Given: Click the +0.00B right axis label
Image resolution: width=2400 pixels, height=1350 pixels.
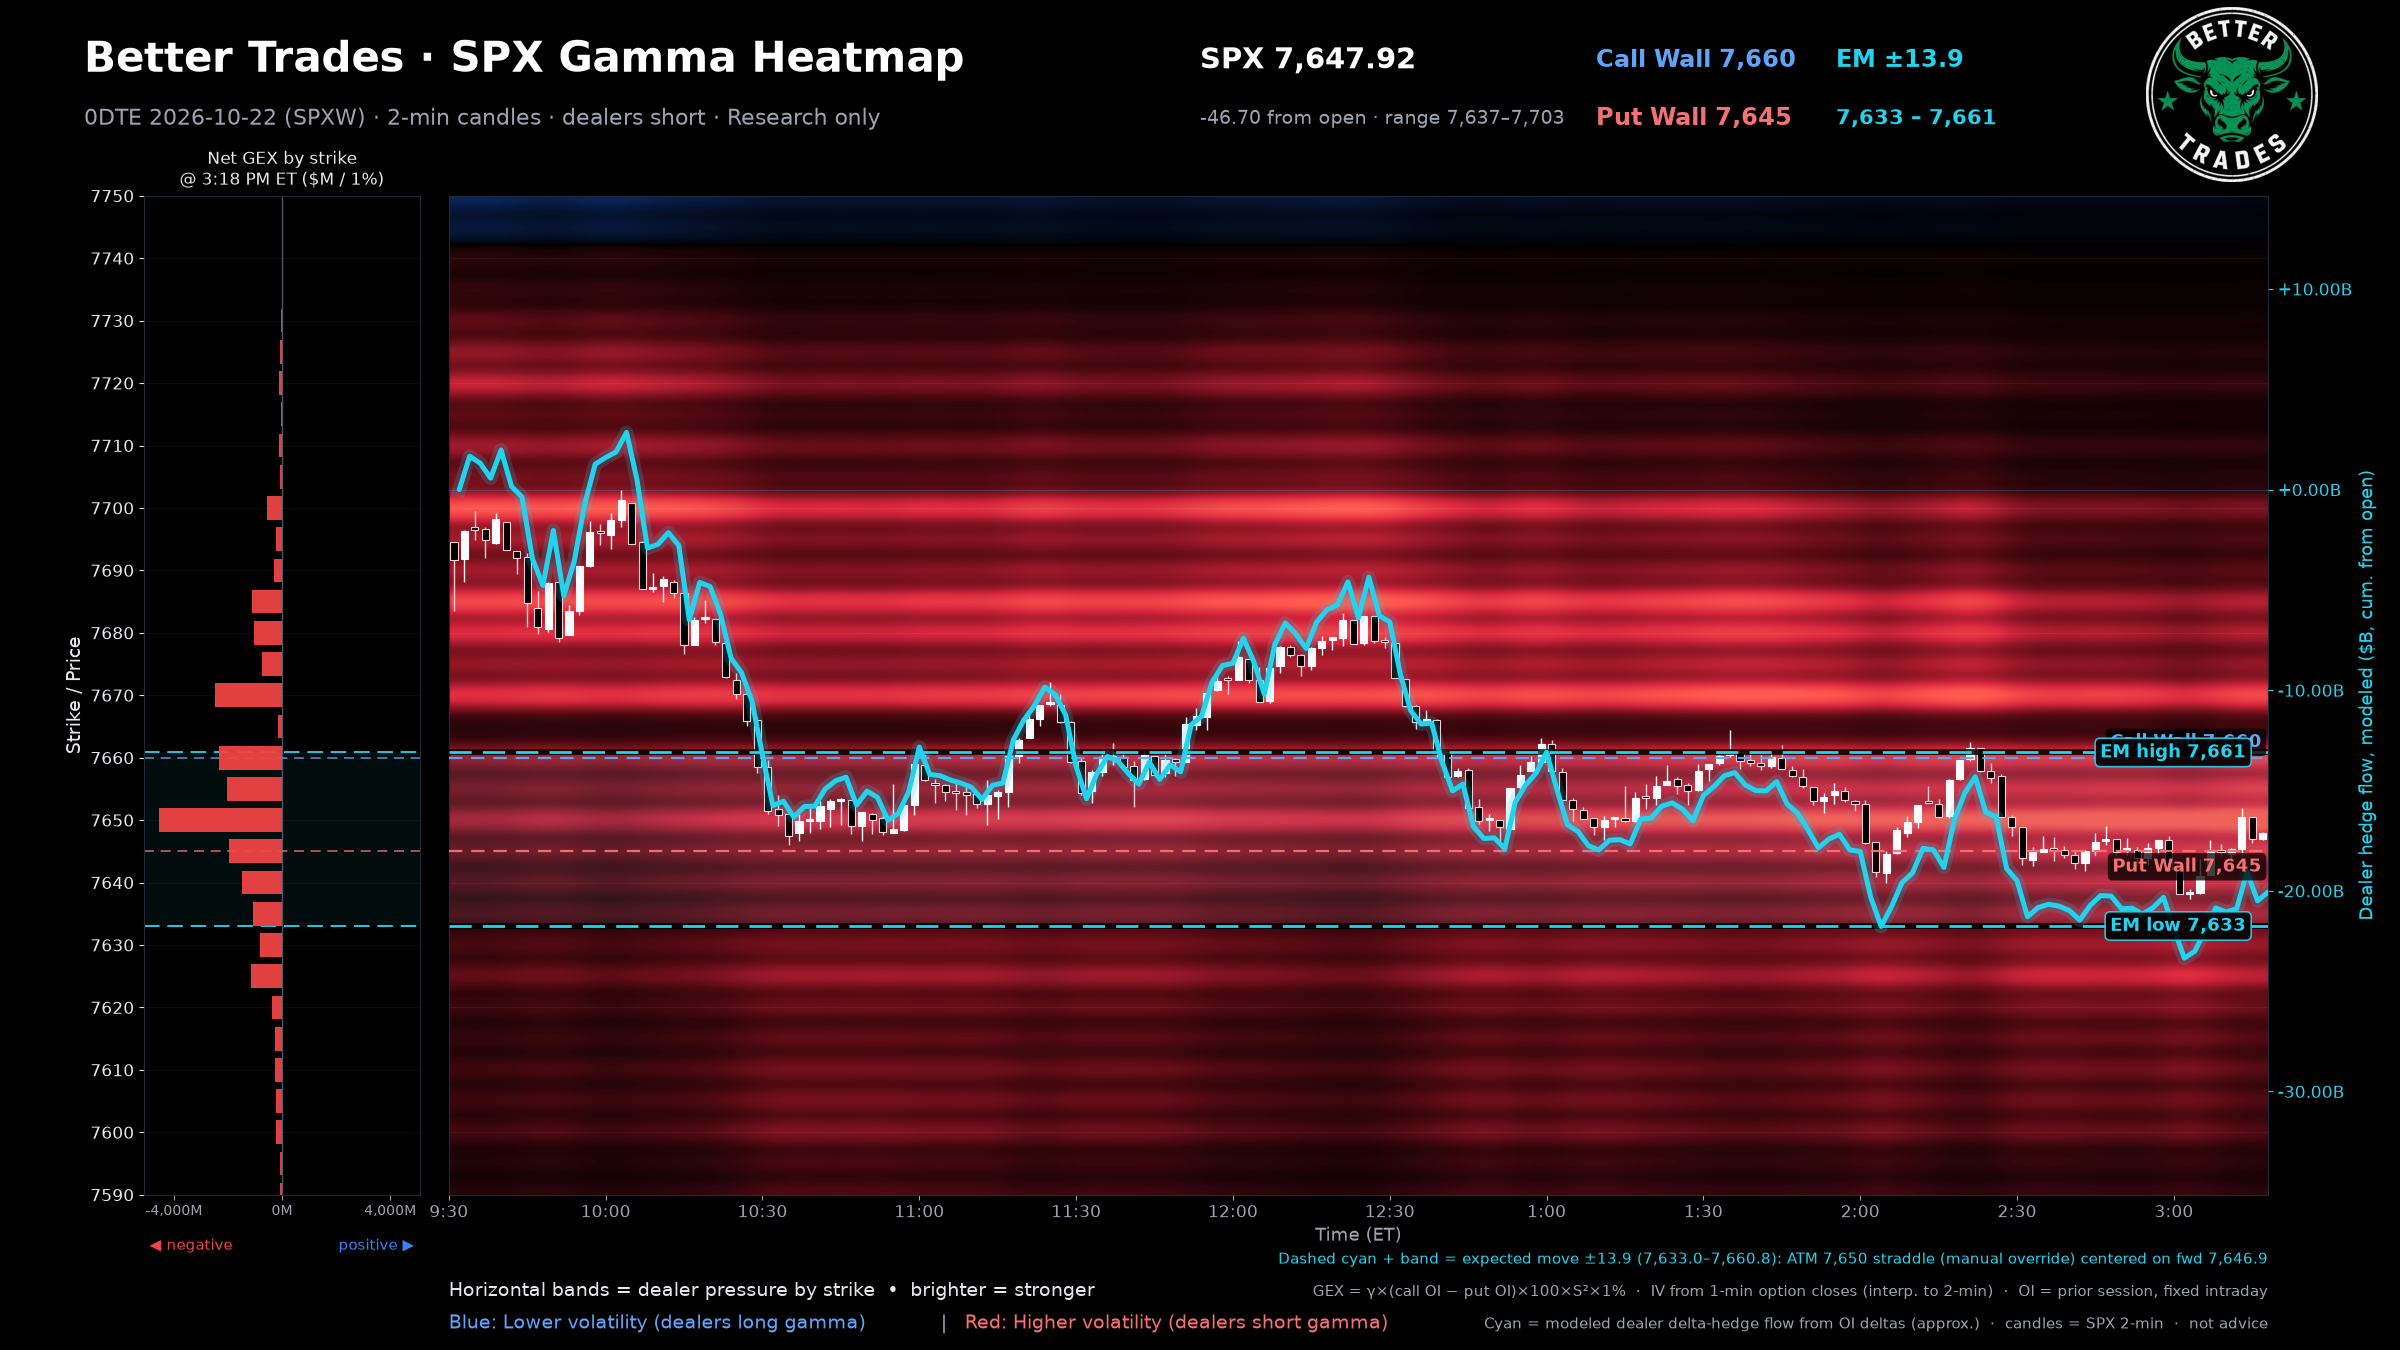Looking at the screenshot, I should coord(2310,490).
